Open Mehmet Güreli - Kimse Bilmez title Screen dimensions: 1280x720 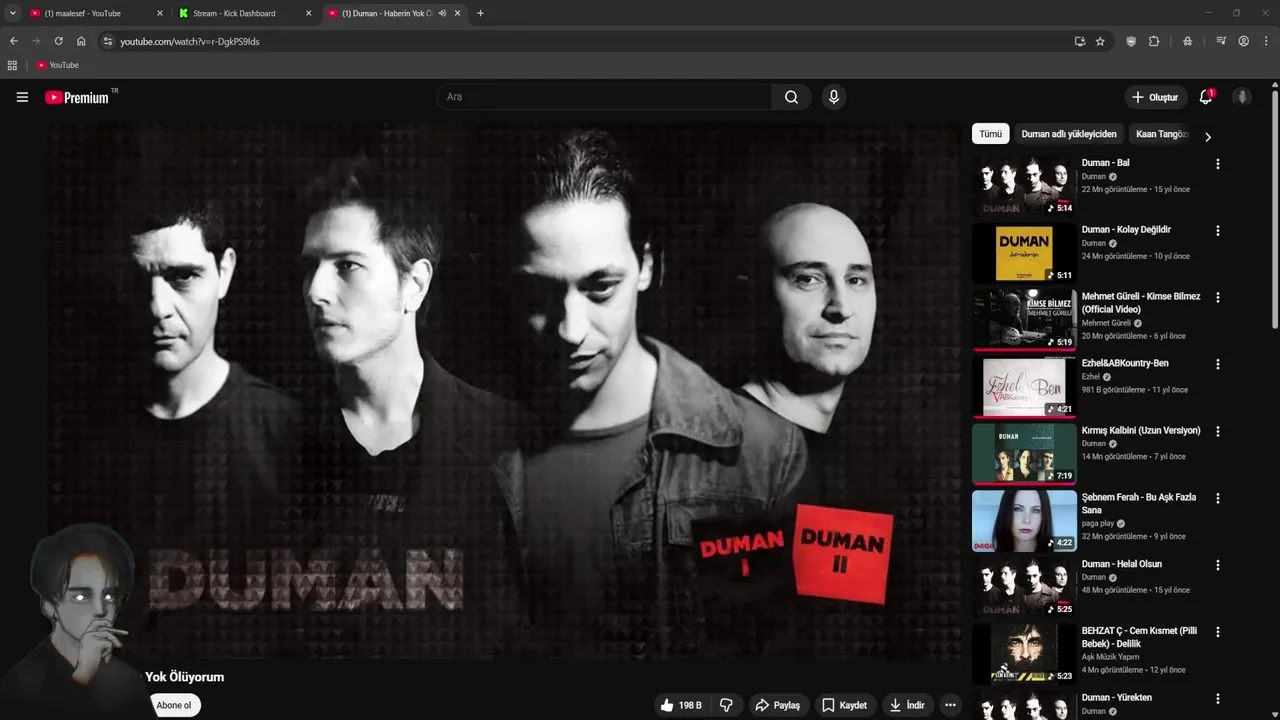(1141, 302)
